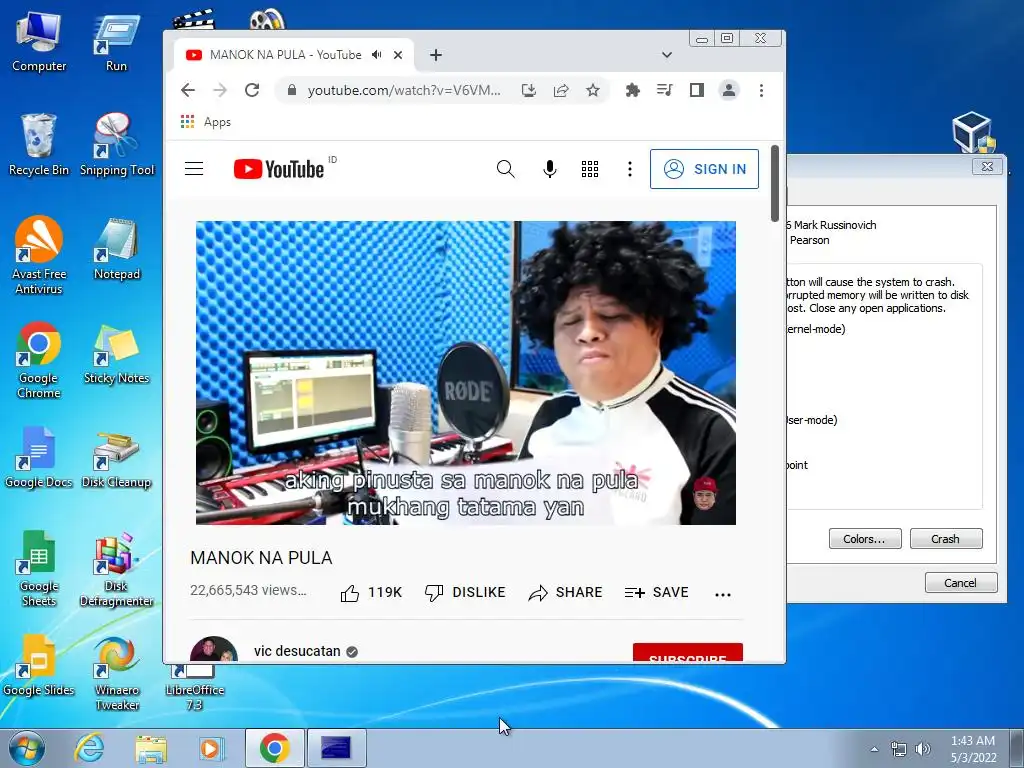Open the Chrome three-dot menu
The height and width of the screenshot is (768, 1024).
(761, 90)
